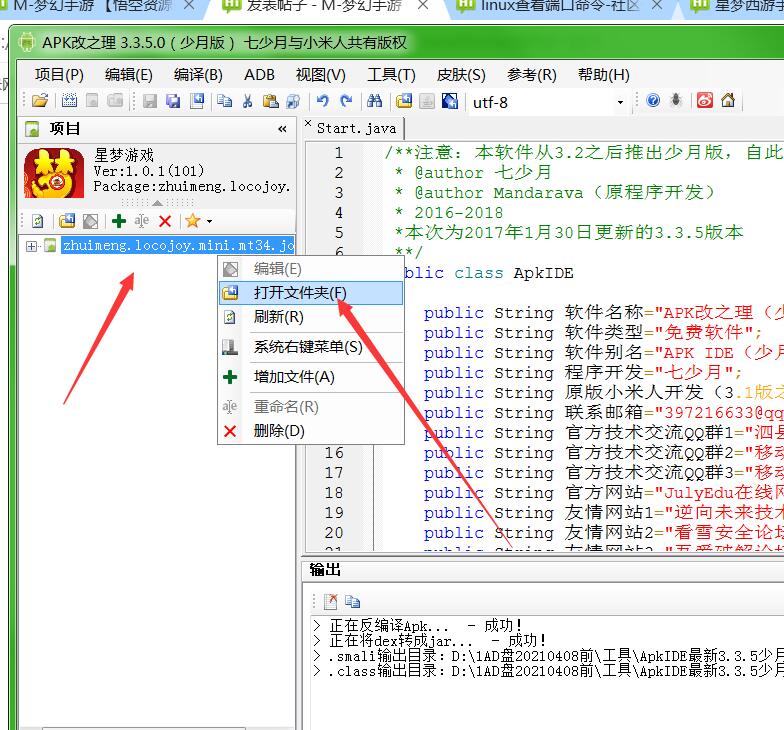The image size is (784, 730).
Task: Open the 工具(T) menu
Action: pos(391,75)
